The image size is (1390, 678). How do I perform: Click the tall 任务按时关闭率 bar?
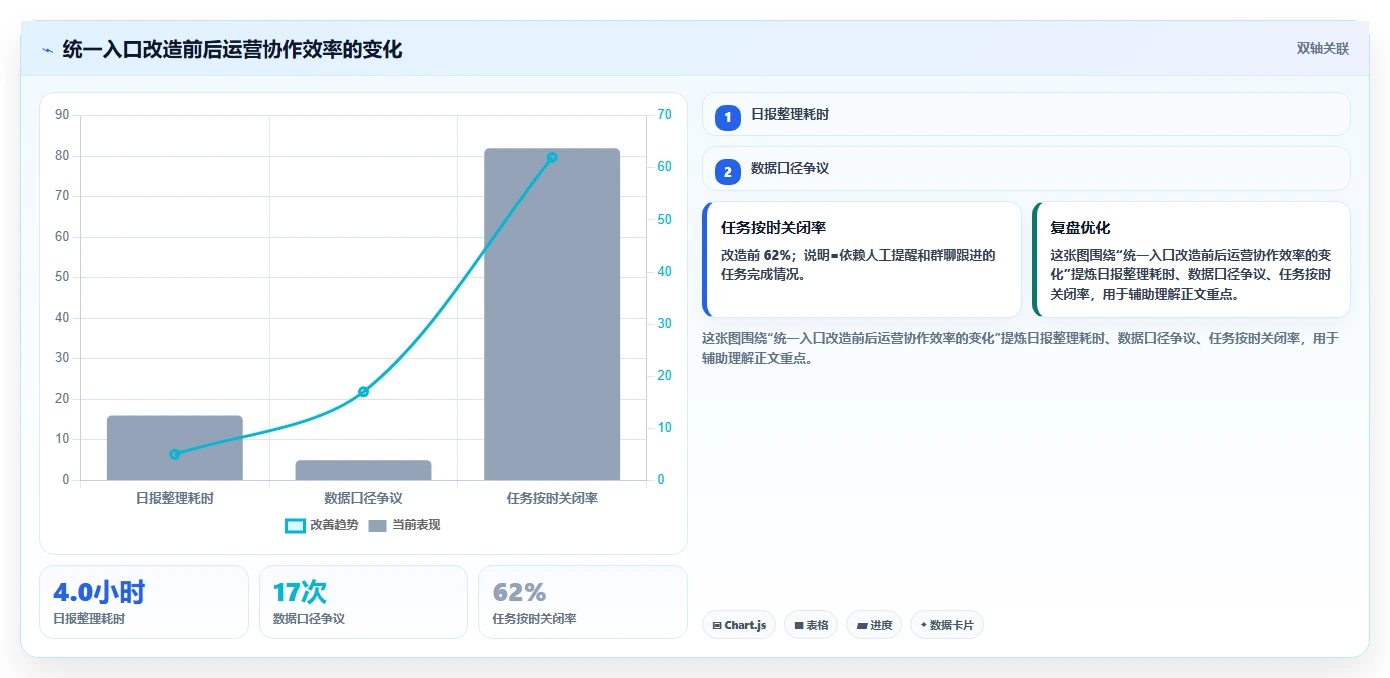pyautogui.click(x=552, y=314)
